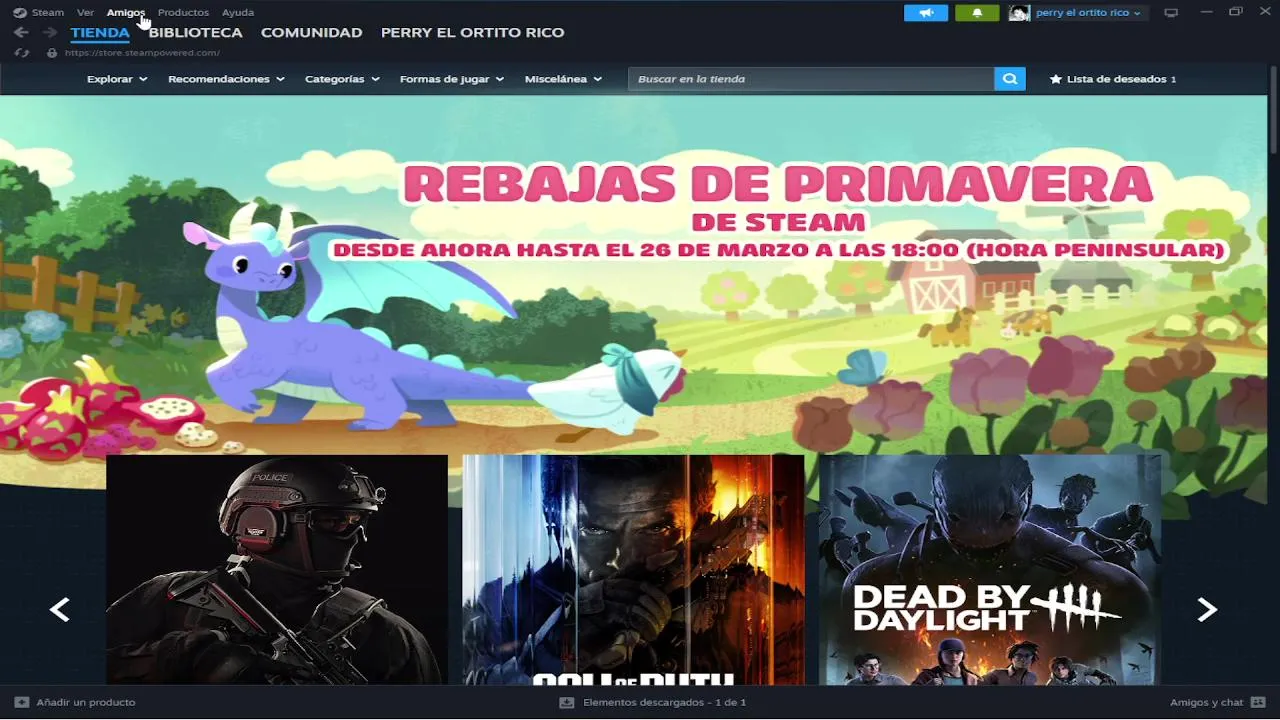The image size is (1280, 720).
Task: Open the police operator game thumbnail
Action: tap(277, 570)
